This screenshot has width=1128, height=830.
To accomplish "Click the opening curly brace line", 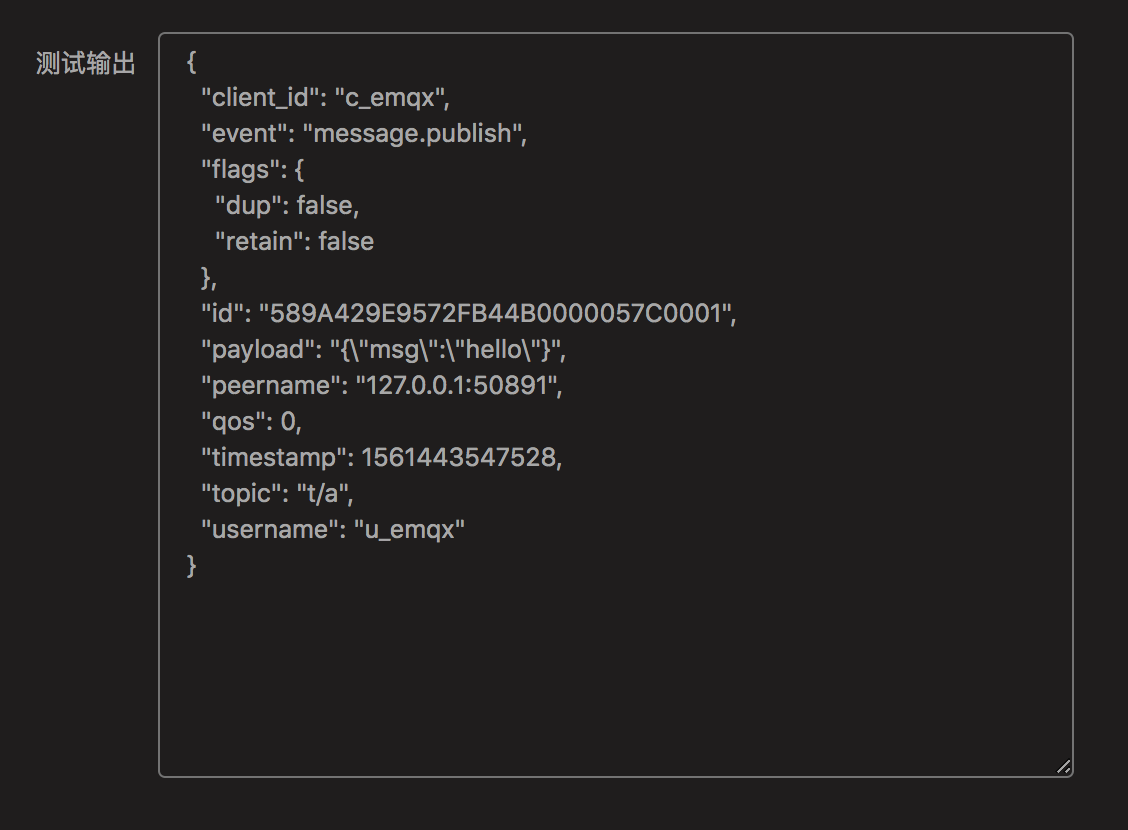I will 191,62.
